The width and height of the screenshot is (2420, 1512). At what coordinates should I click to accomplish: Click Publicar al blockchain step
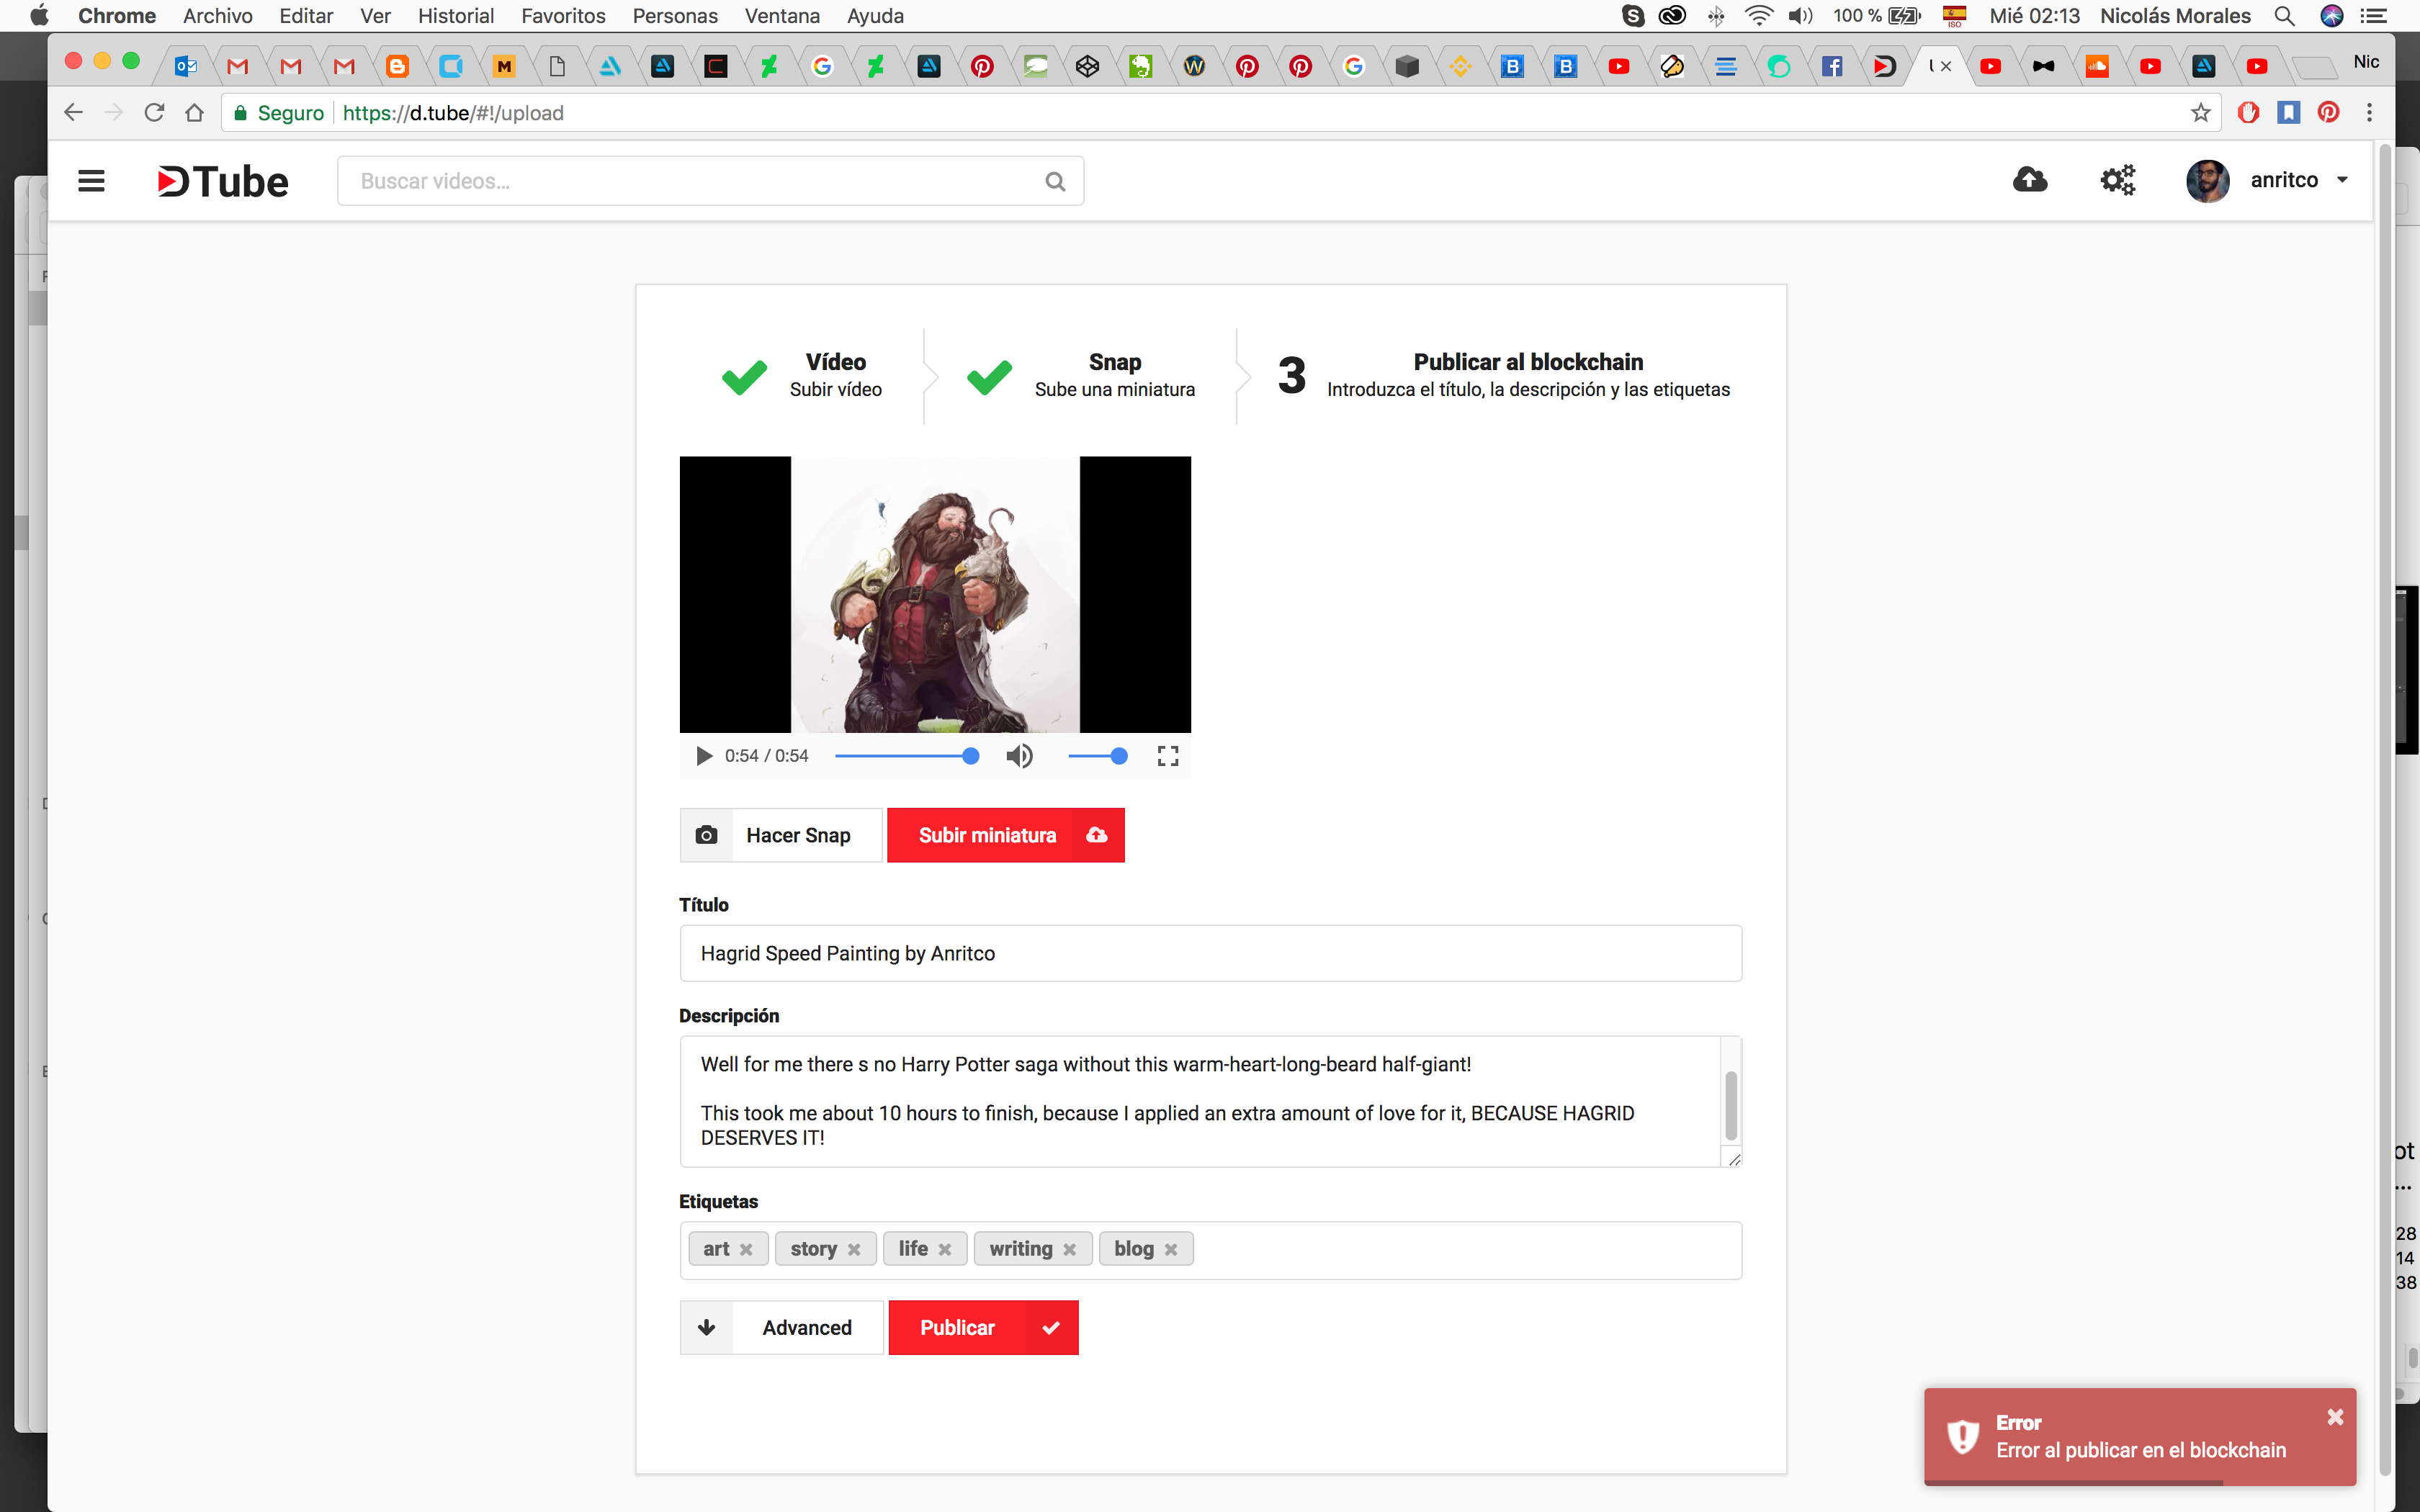pyautogui.click(x=1503, y=375)
